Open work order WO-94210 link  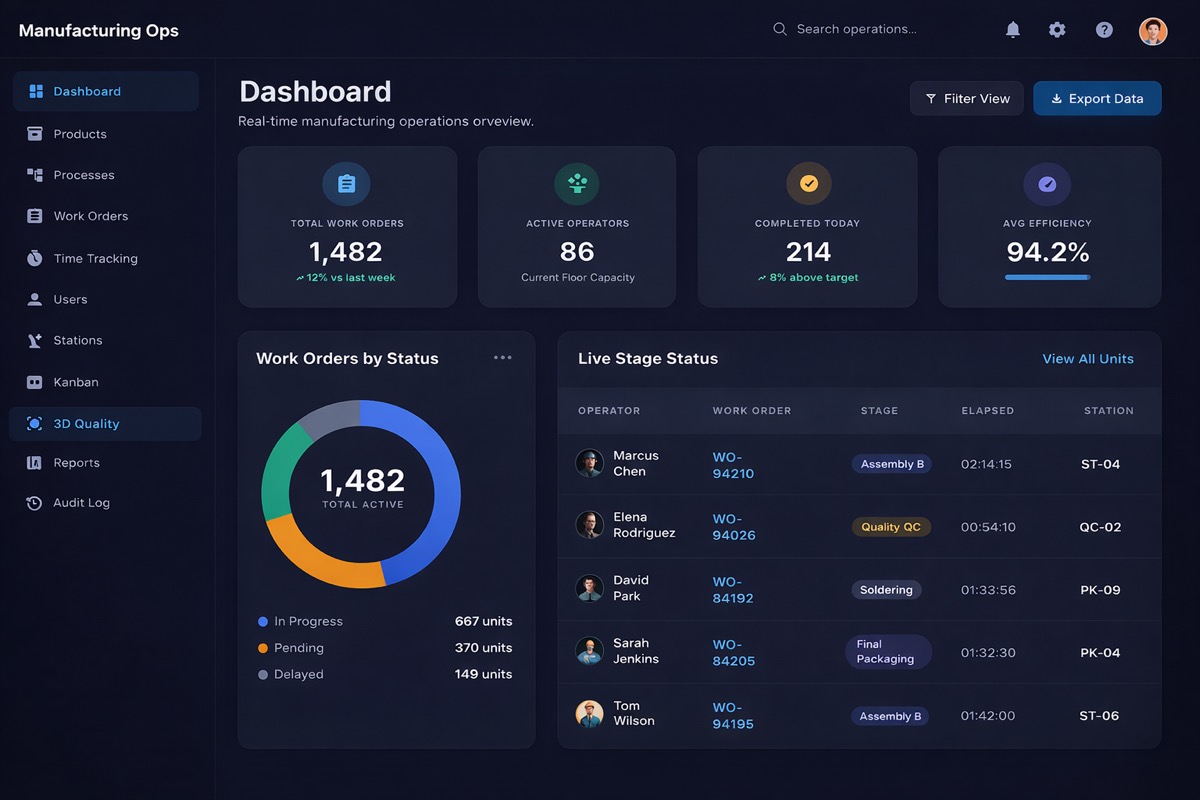(733, 464)
